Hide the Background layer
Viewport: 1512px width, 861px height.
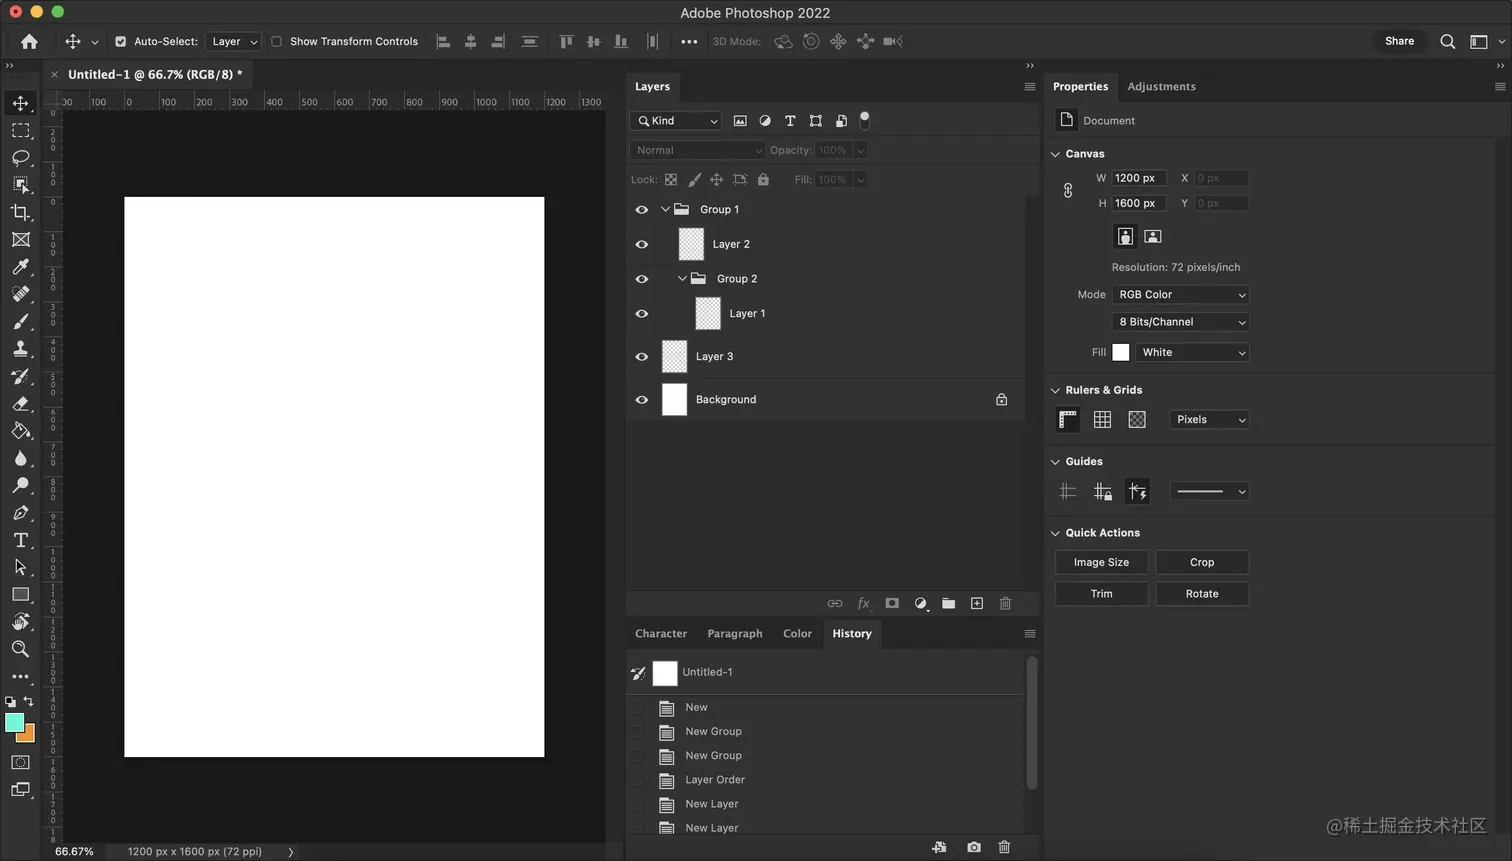click(x=641, y=399)
